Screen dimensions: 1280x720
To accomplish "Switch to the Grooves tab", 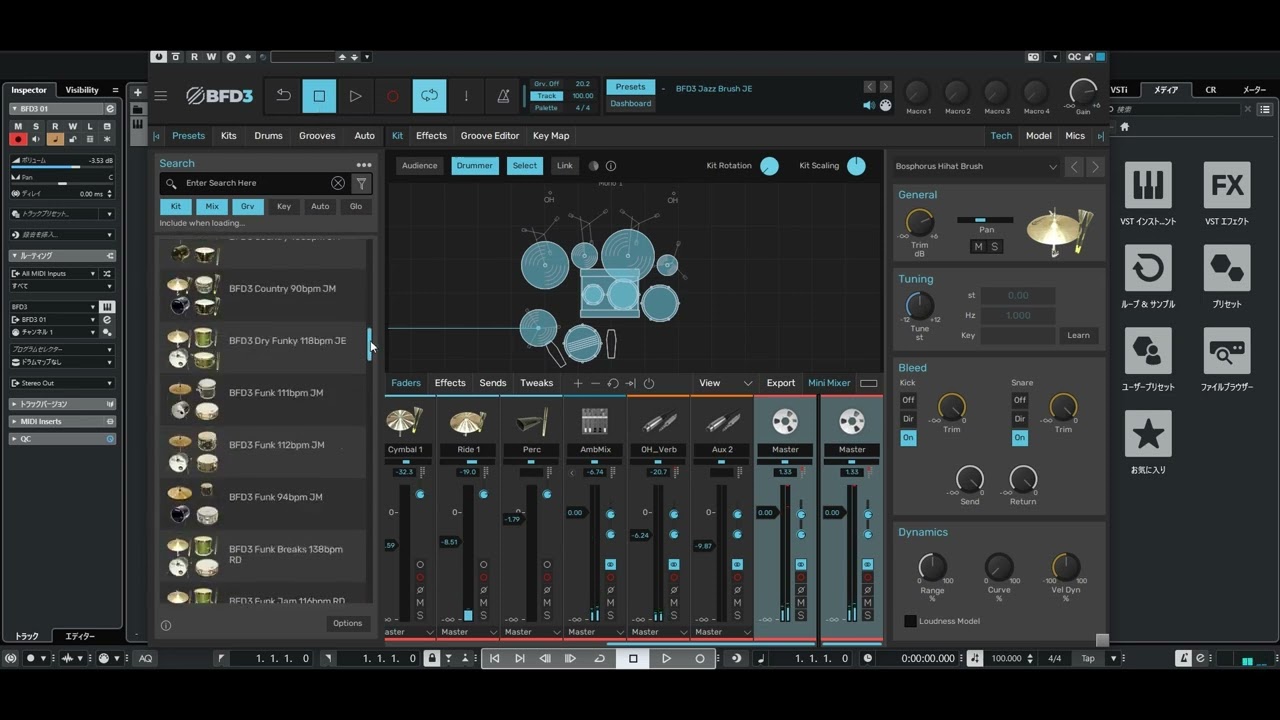I will tap(317, 136).
